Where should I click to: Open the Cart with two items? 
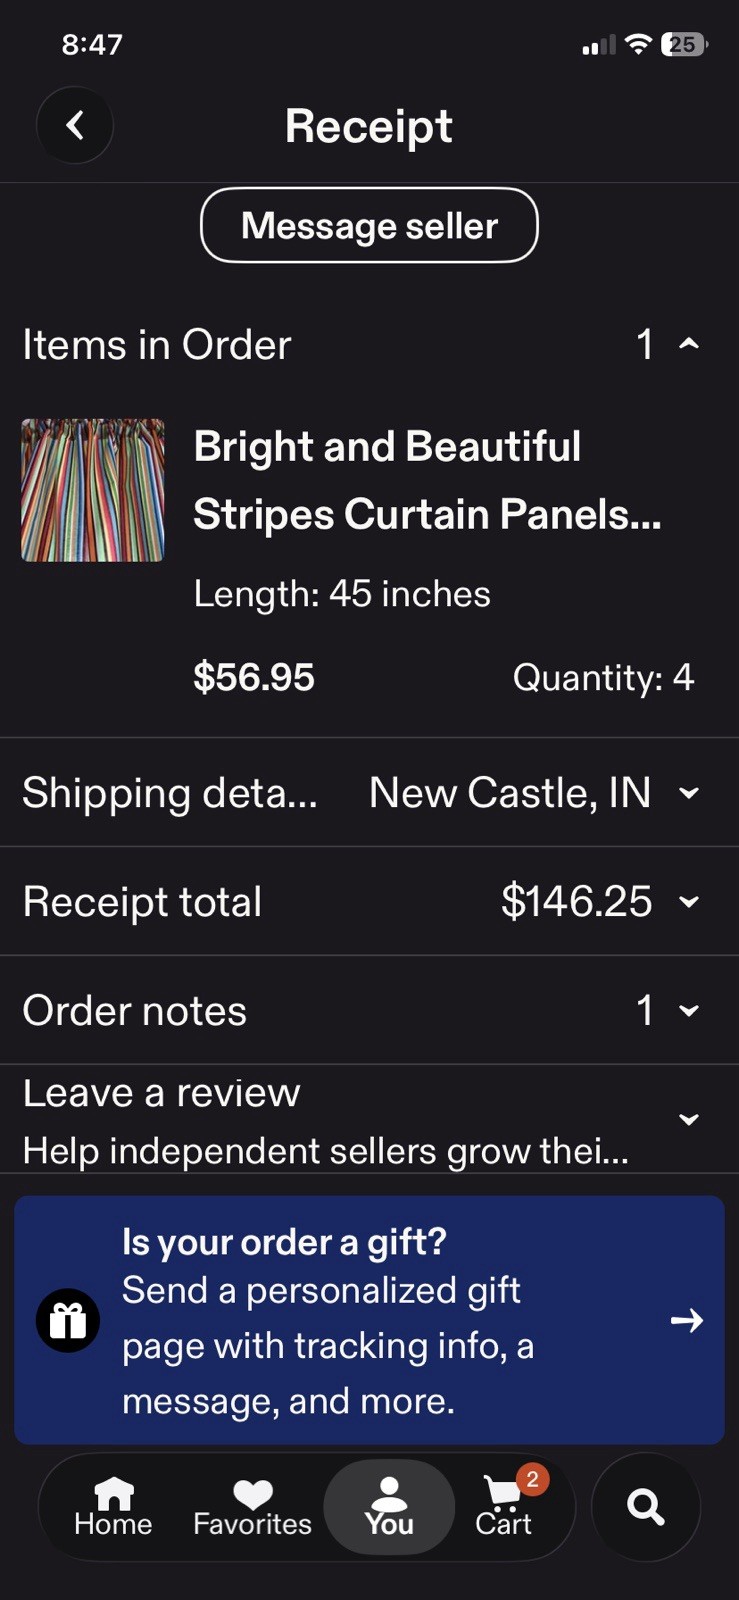tap(506, 1506)
